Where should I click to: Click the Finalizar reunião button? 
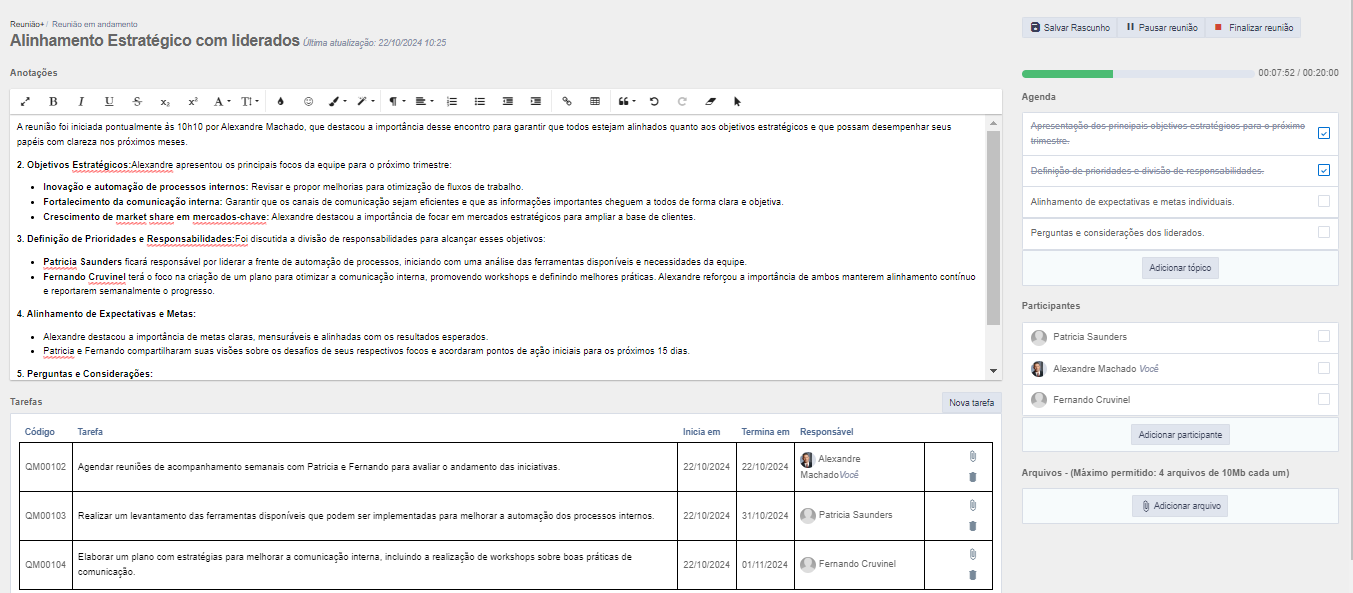(x=1253, y=28)
